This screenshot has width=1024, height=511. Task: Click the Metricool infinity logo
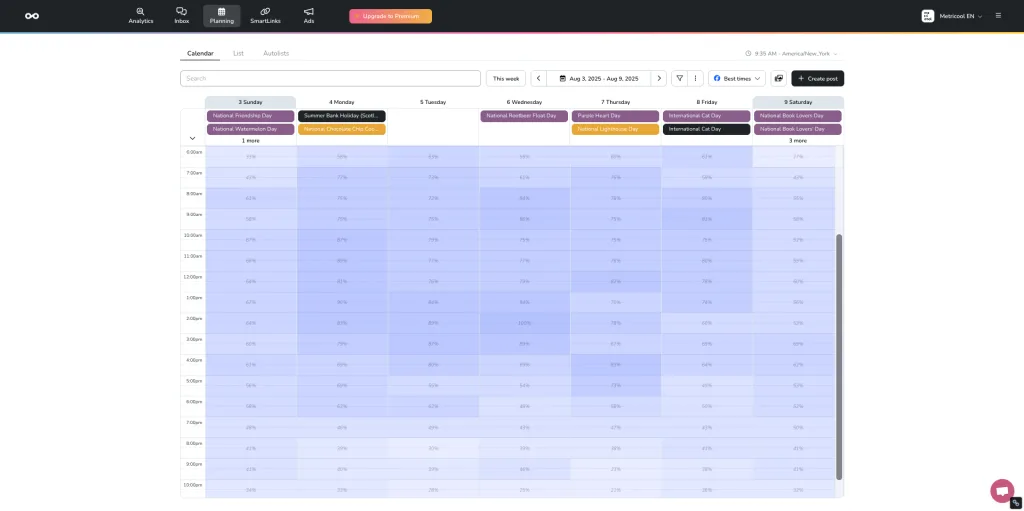tap(32, 16)
